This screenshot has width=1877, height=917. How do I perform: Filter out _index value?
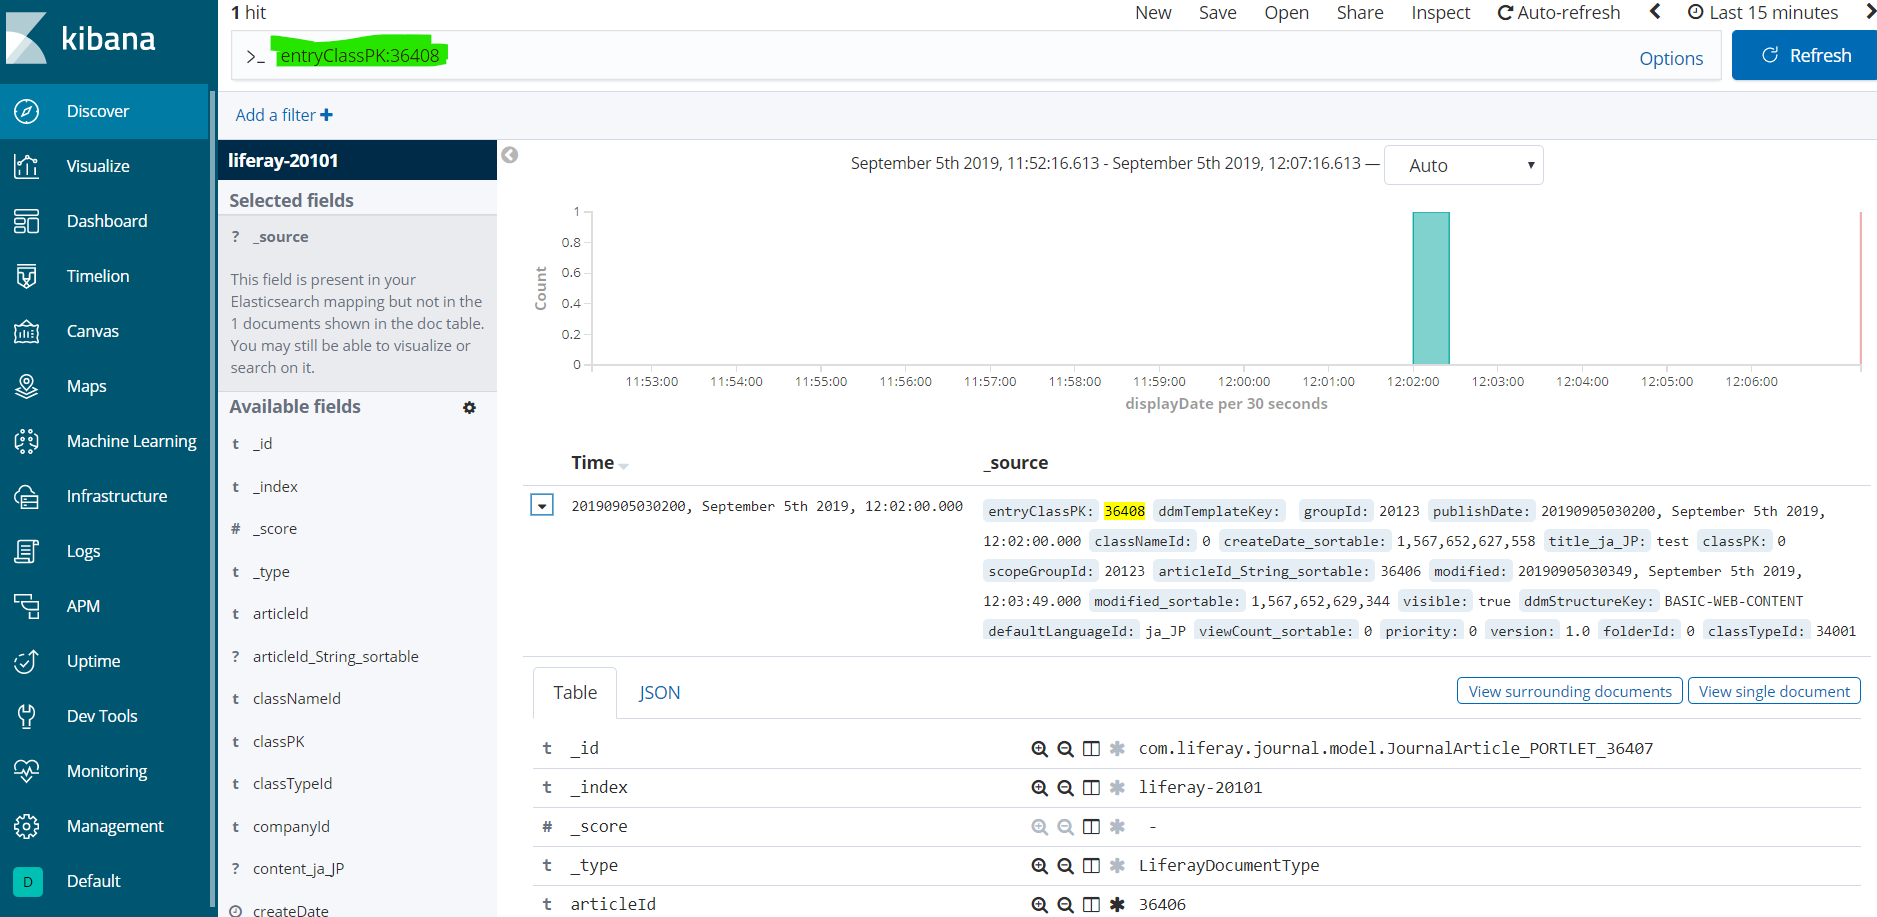1066,788
